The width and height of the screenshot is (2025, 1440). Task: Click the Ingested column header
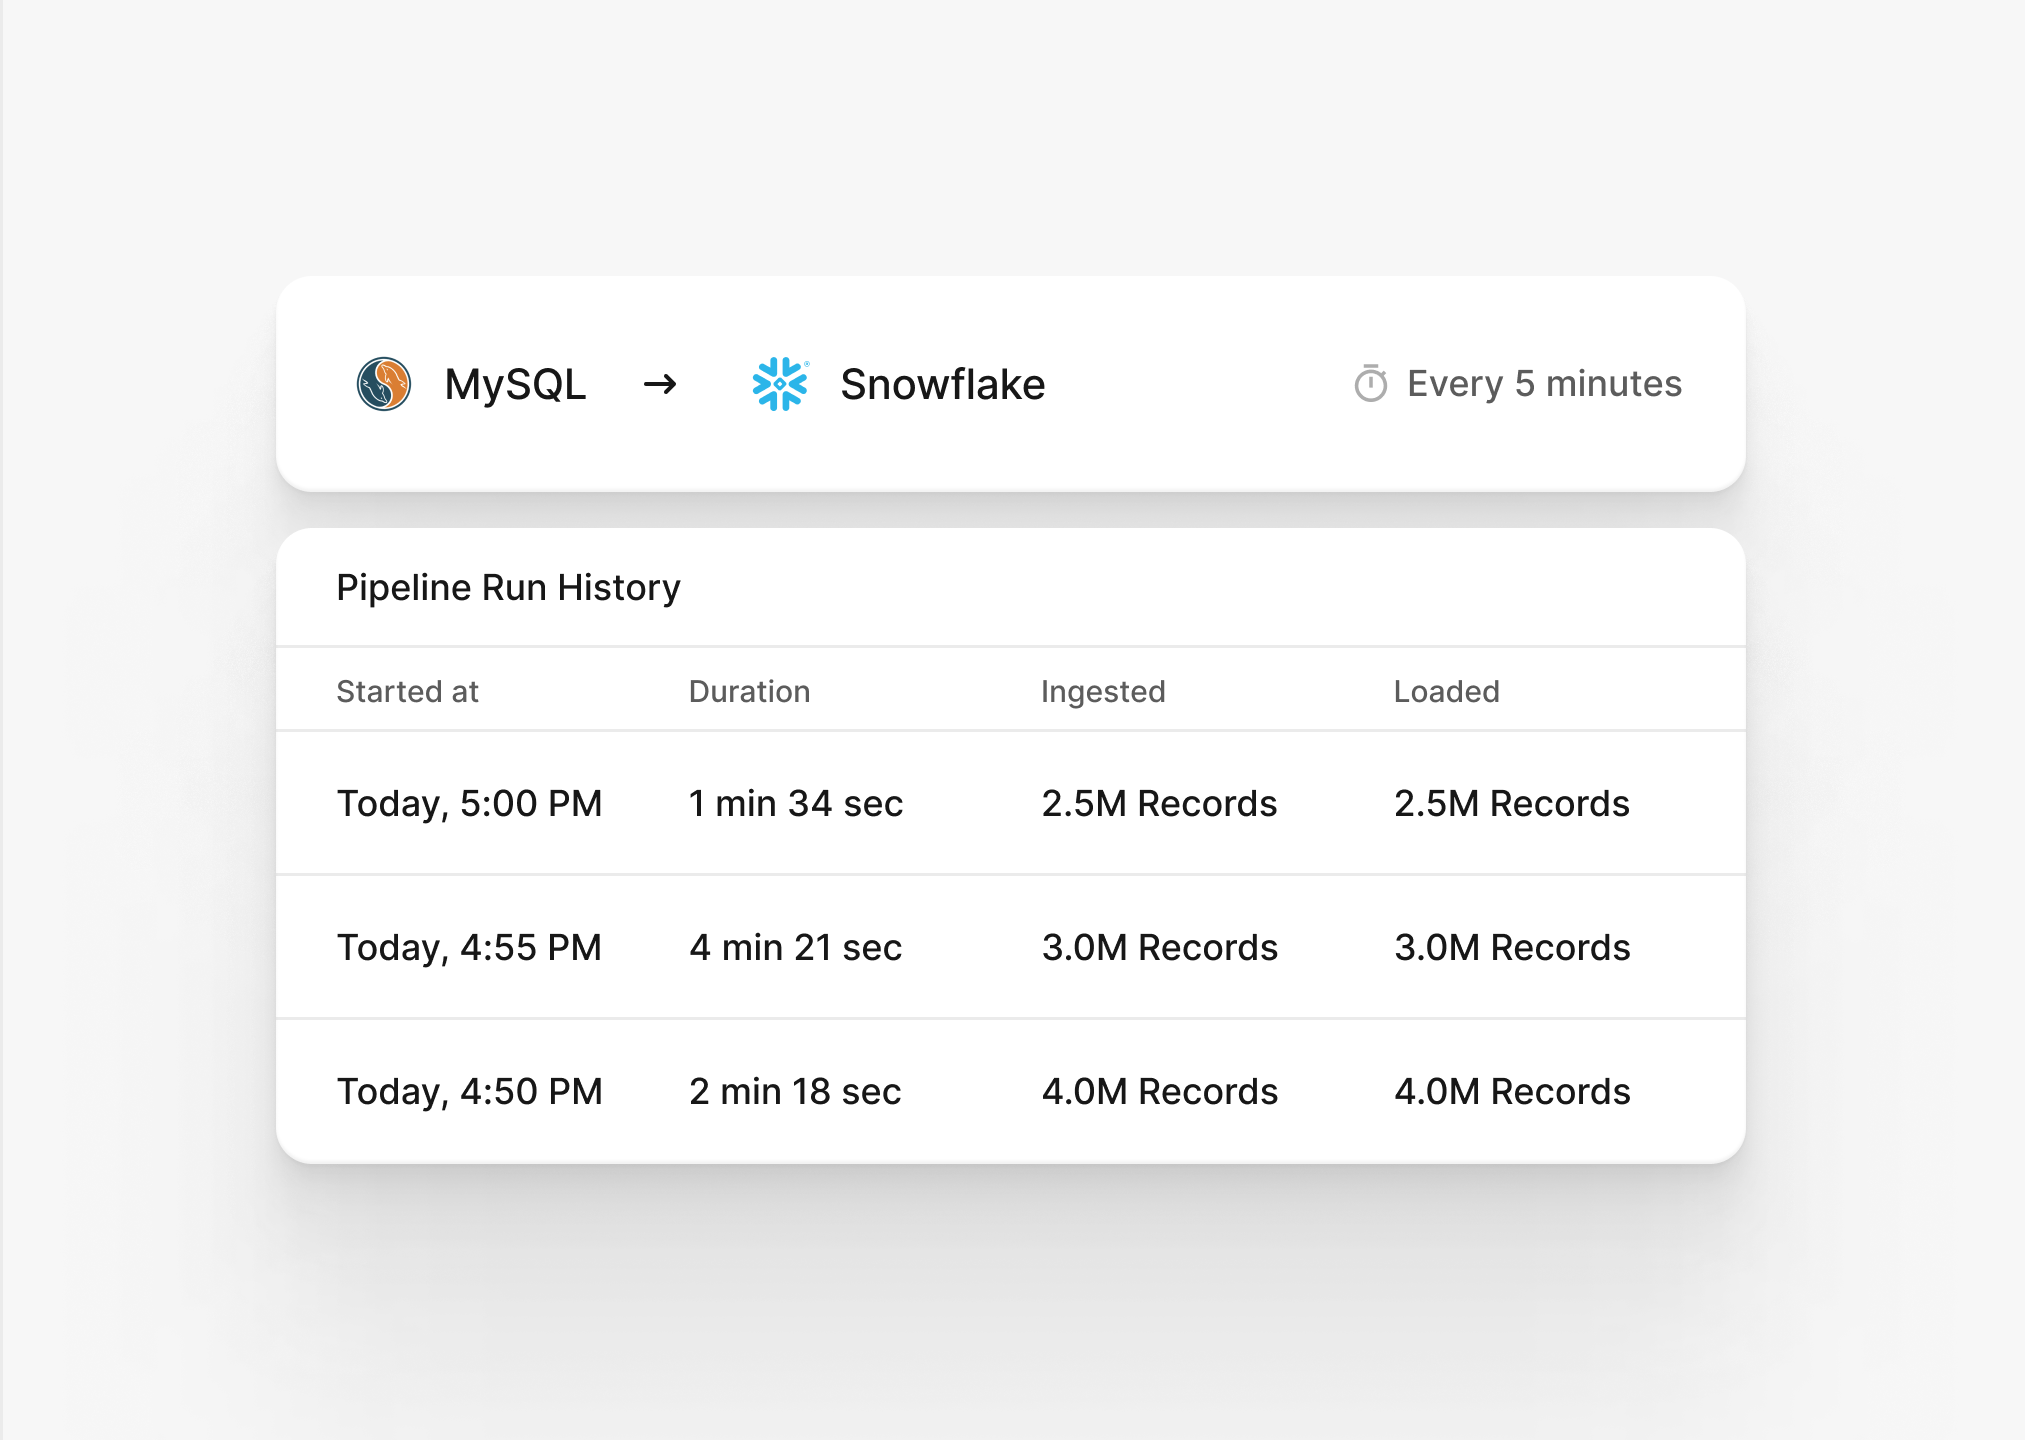[1103, 692]
